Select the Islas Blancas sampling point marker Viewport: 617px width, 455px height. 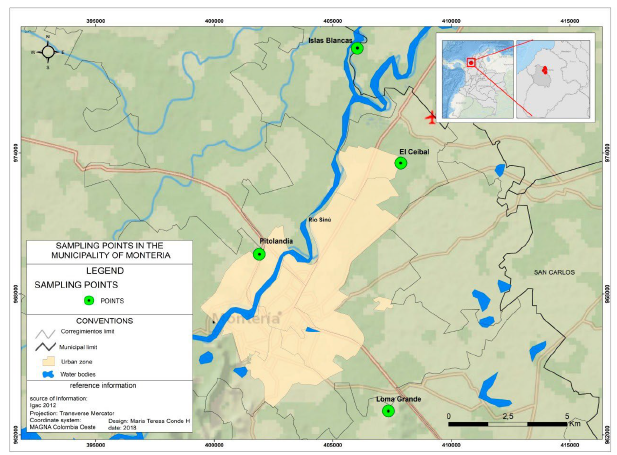[358, 49]
